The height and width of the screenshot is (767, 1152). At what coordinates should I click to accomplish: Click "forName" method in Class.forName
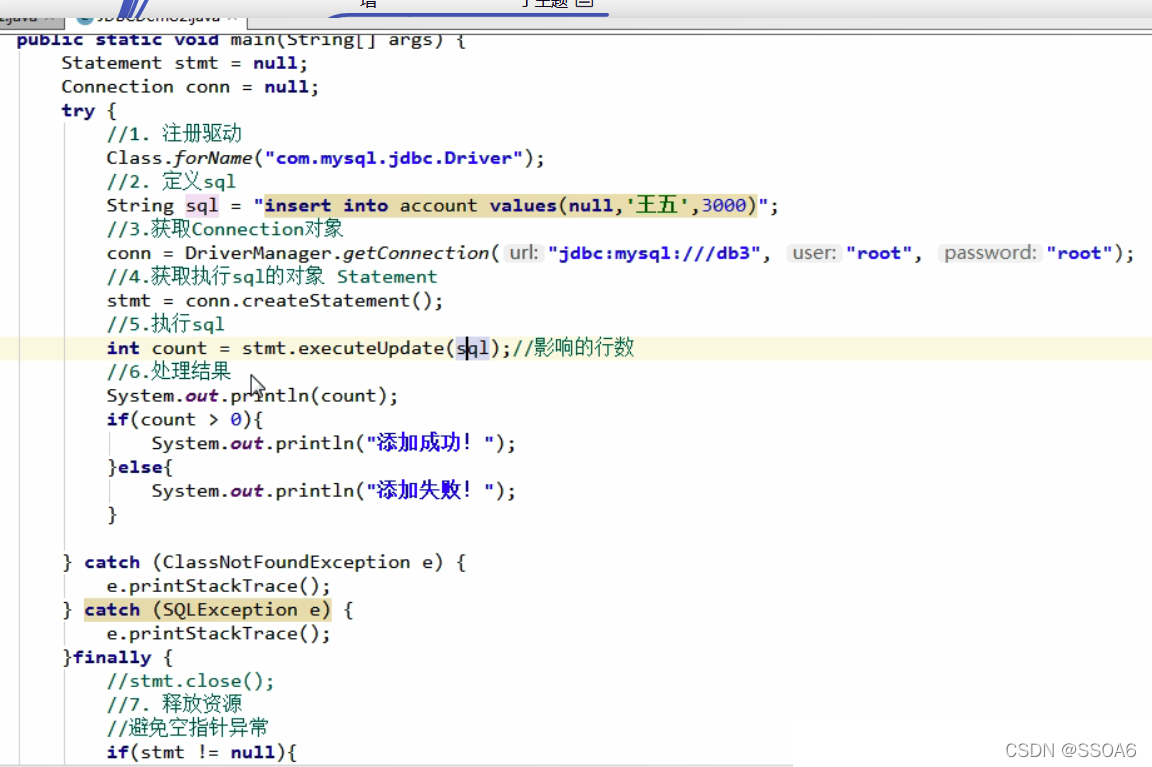pyautogui.click(x=213, y=158)
